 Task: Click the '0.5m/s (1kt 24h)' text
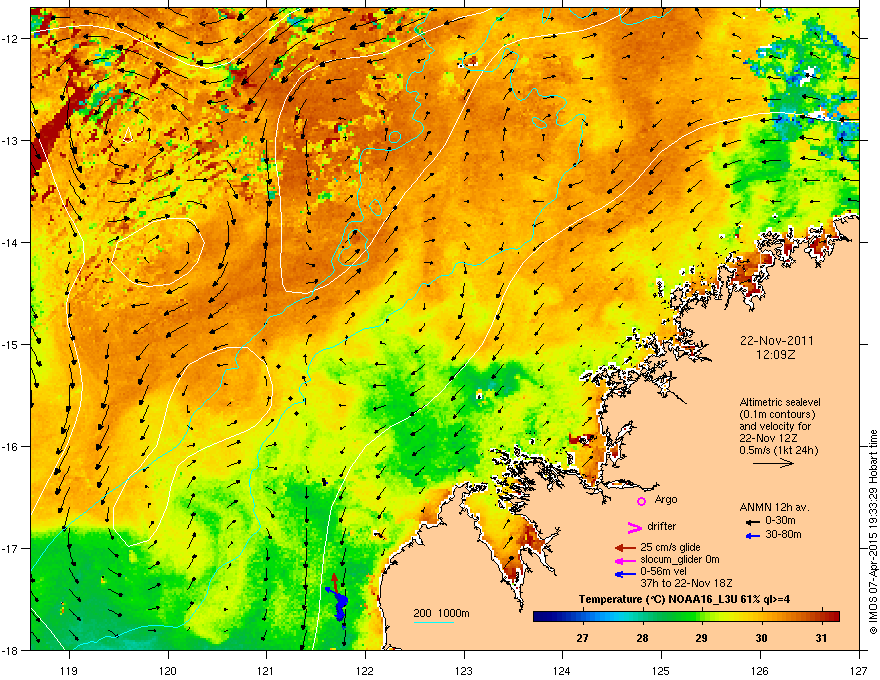click(778, 451)
